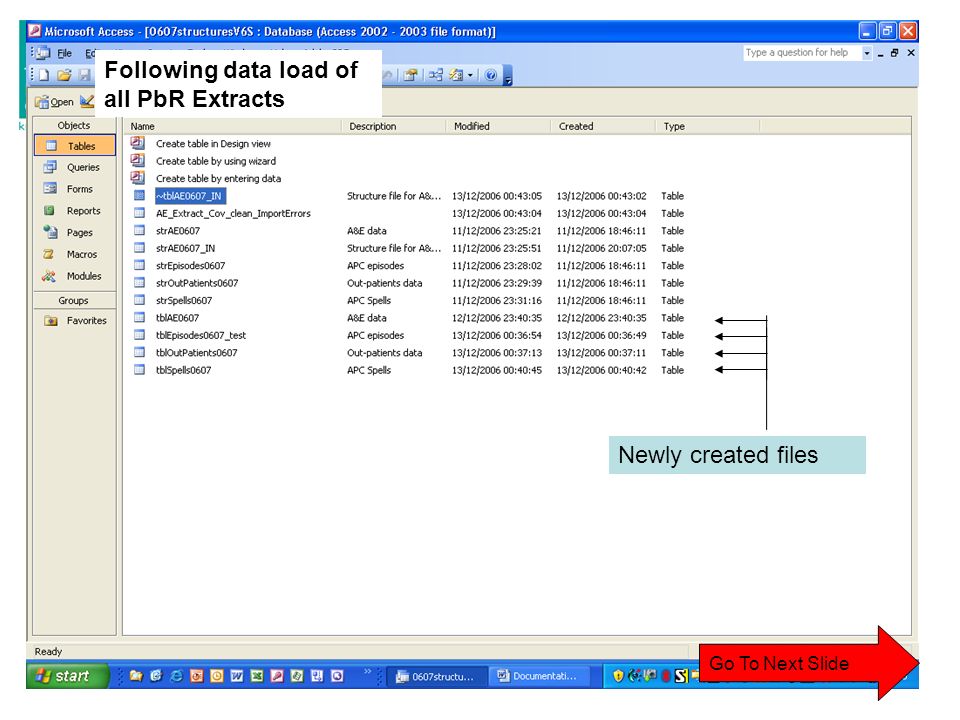Click the Internet Explorer quick launch icon
Image resolution: width=960 pixels, height=720 pixels.
click(x=176, y=676)
